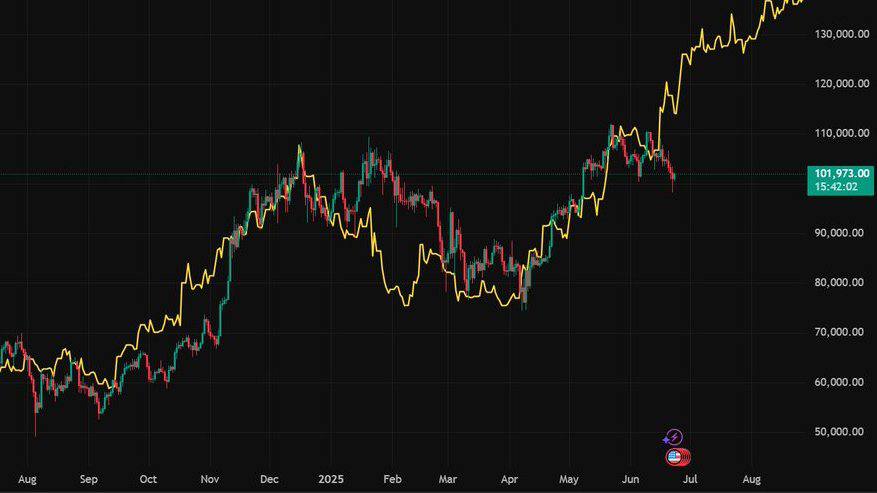This screenshot has width=877, height=493.
Task: Open the US flag economic event marker
Action: (676, 457)
